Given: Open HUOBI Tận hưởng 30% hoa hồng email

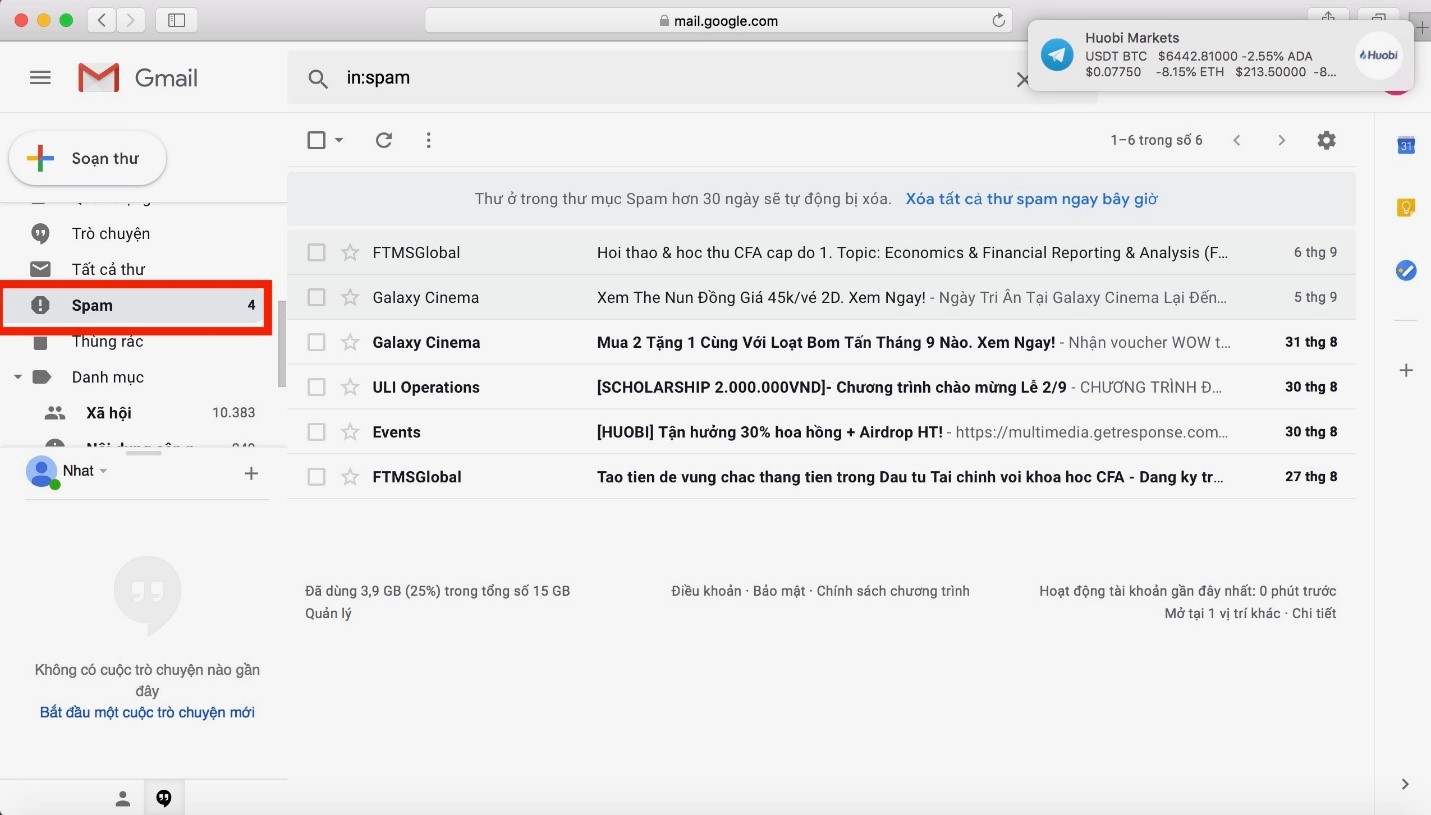Looking at the screenshot, I should [x=770, y=432].
